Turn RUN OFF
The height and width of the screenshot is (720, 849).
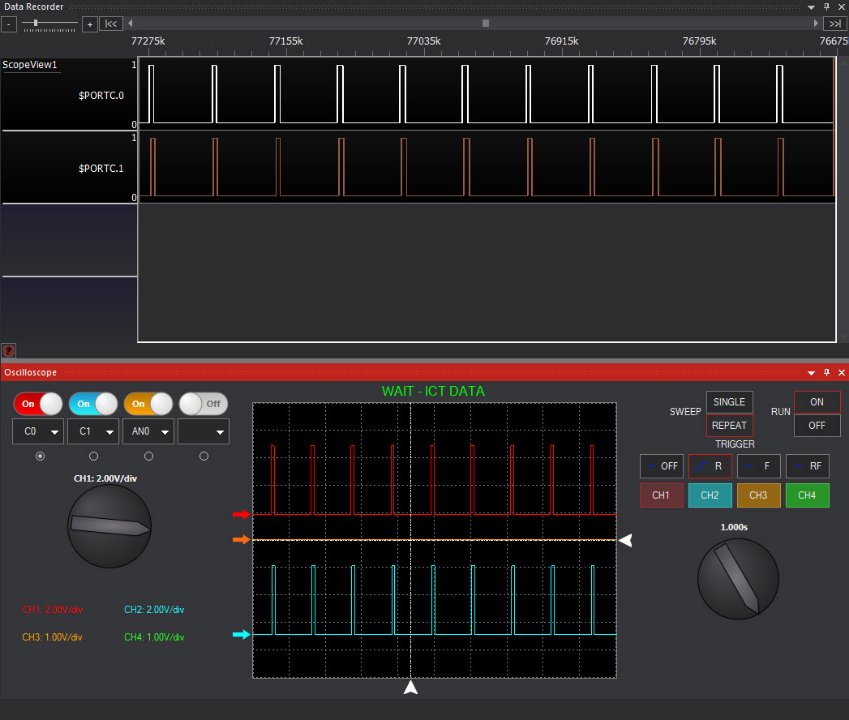coord(817,426)
